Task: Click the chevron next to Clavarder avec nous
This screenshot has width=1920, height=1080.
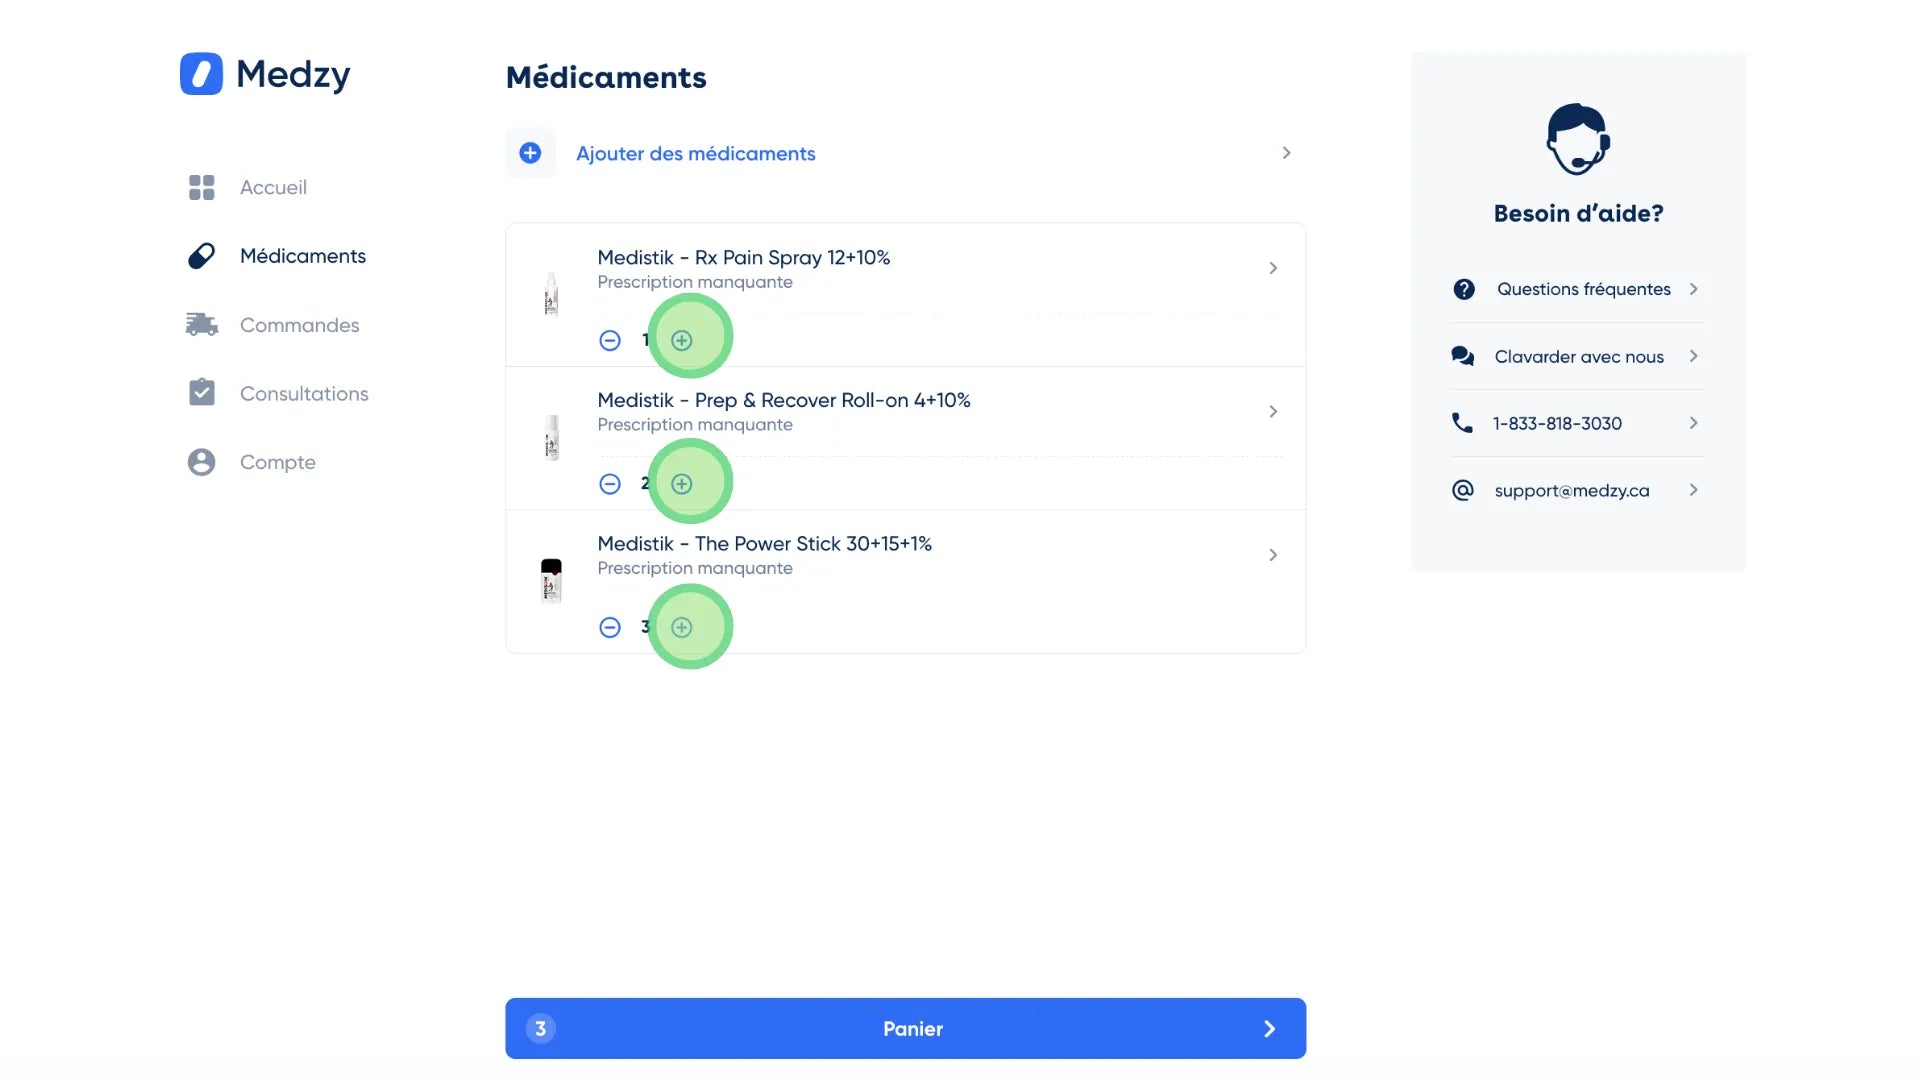Action: tap(1694, 356)
